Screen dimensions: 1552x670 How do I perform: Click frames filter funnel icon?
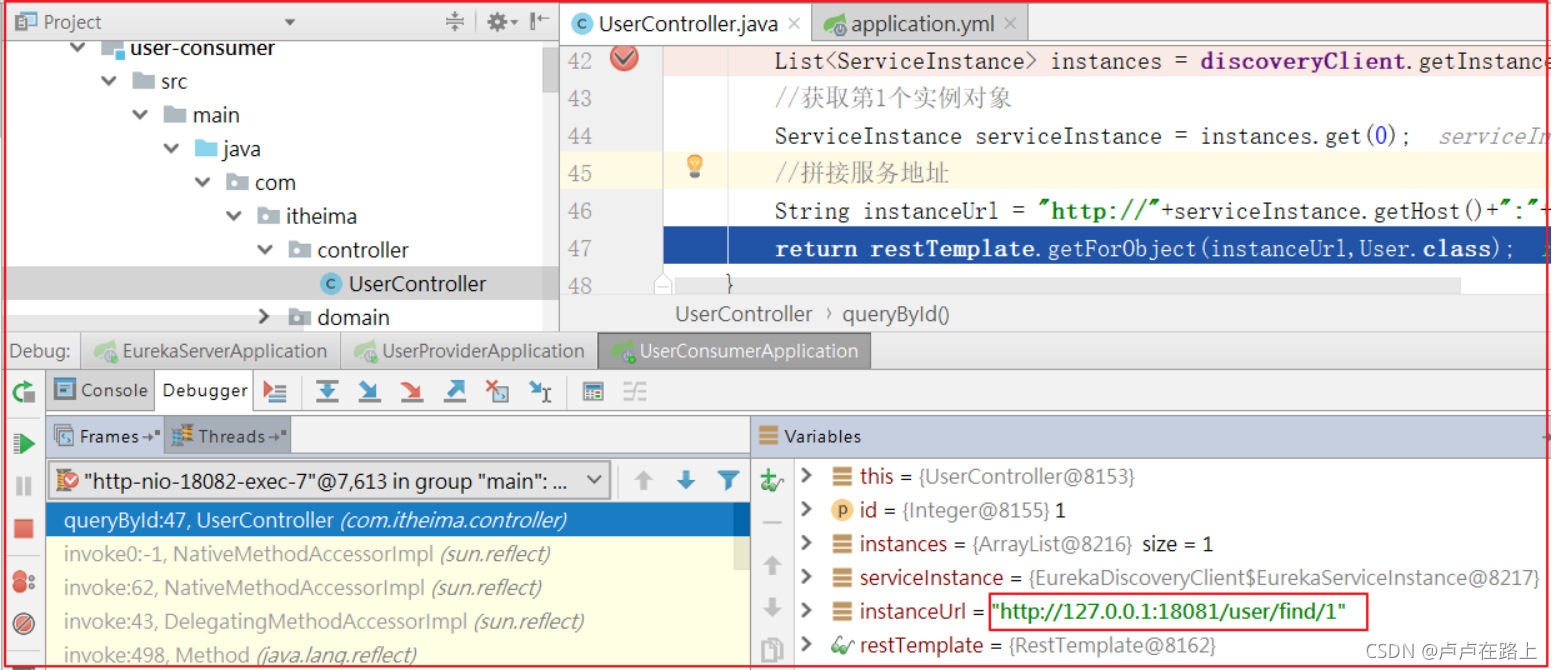[729, 481]
